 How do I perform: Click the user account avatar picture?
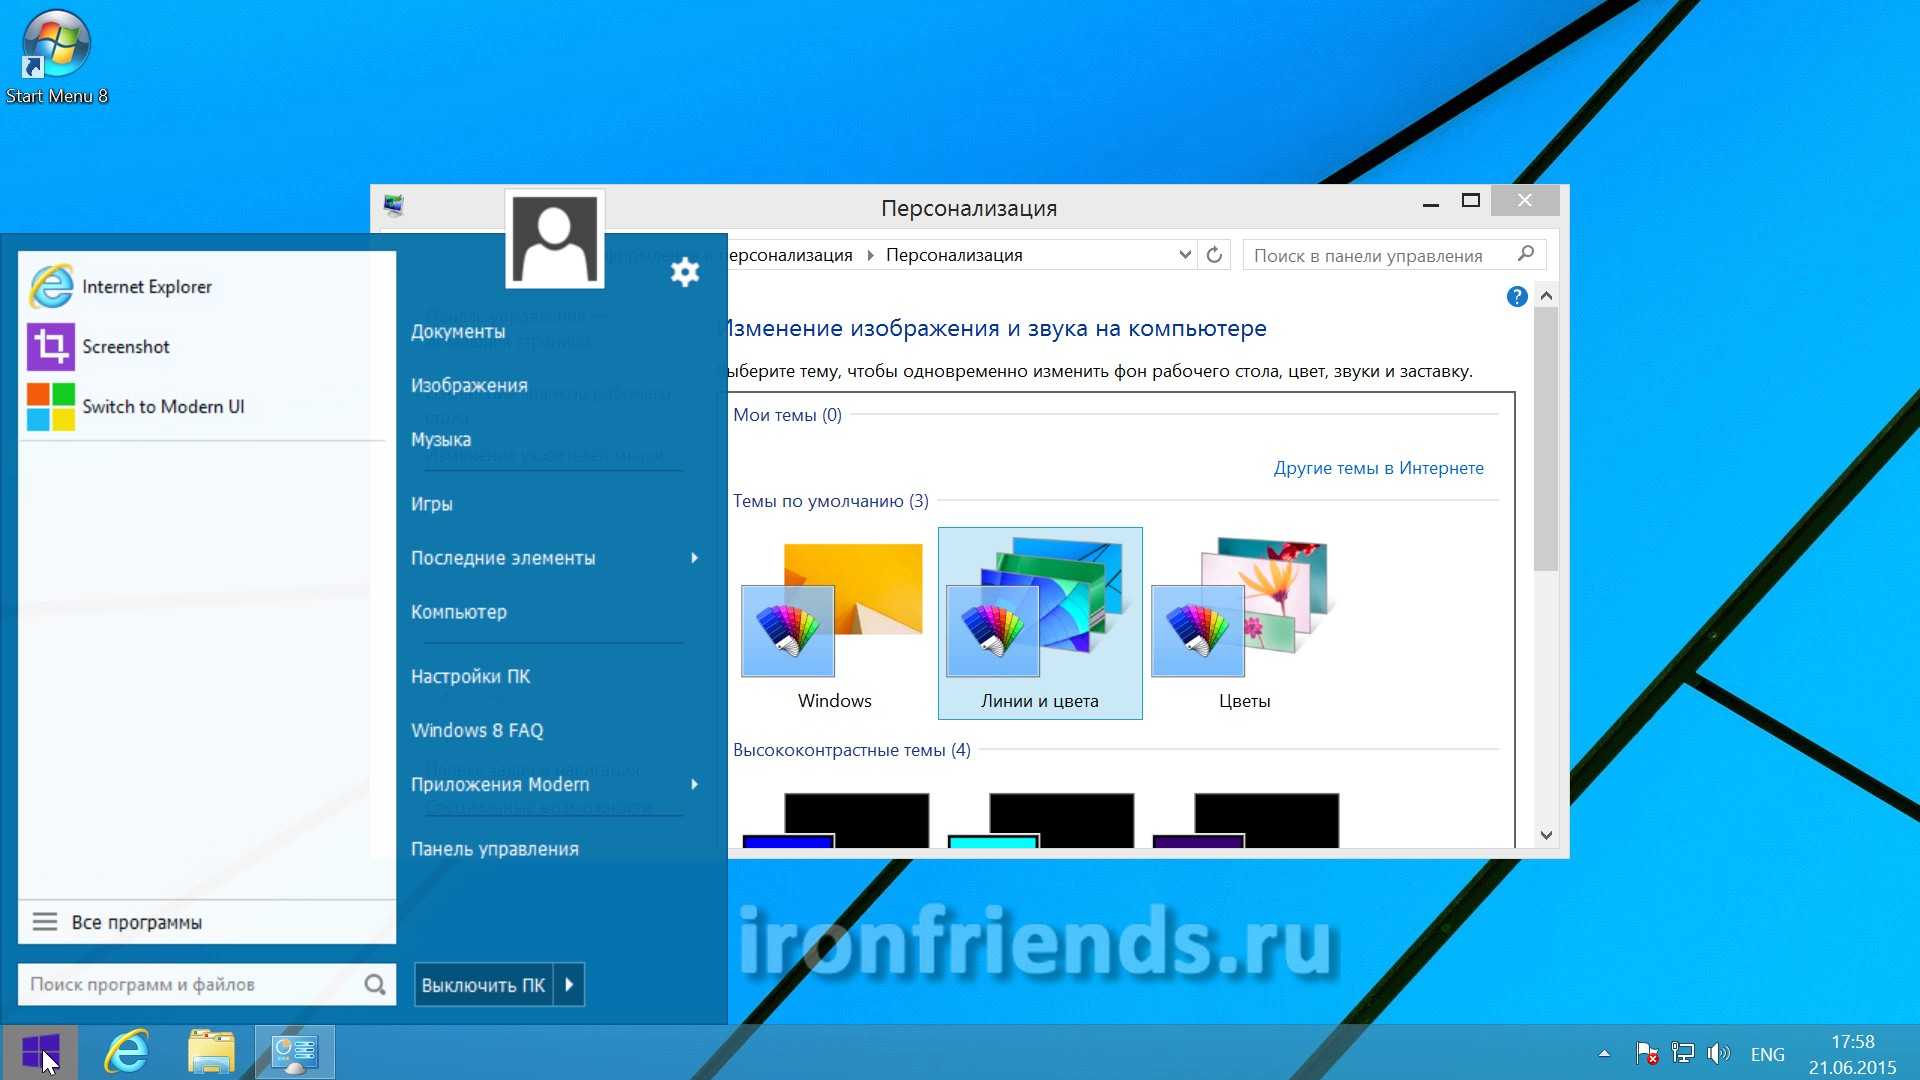(x=555, y=240)
